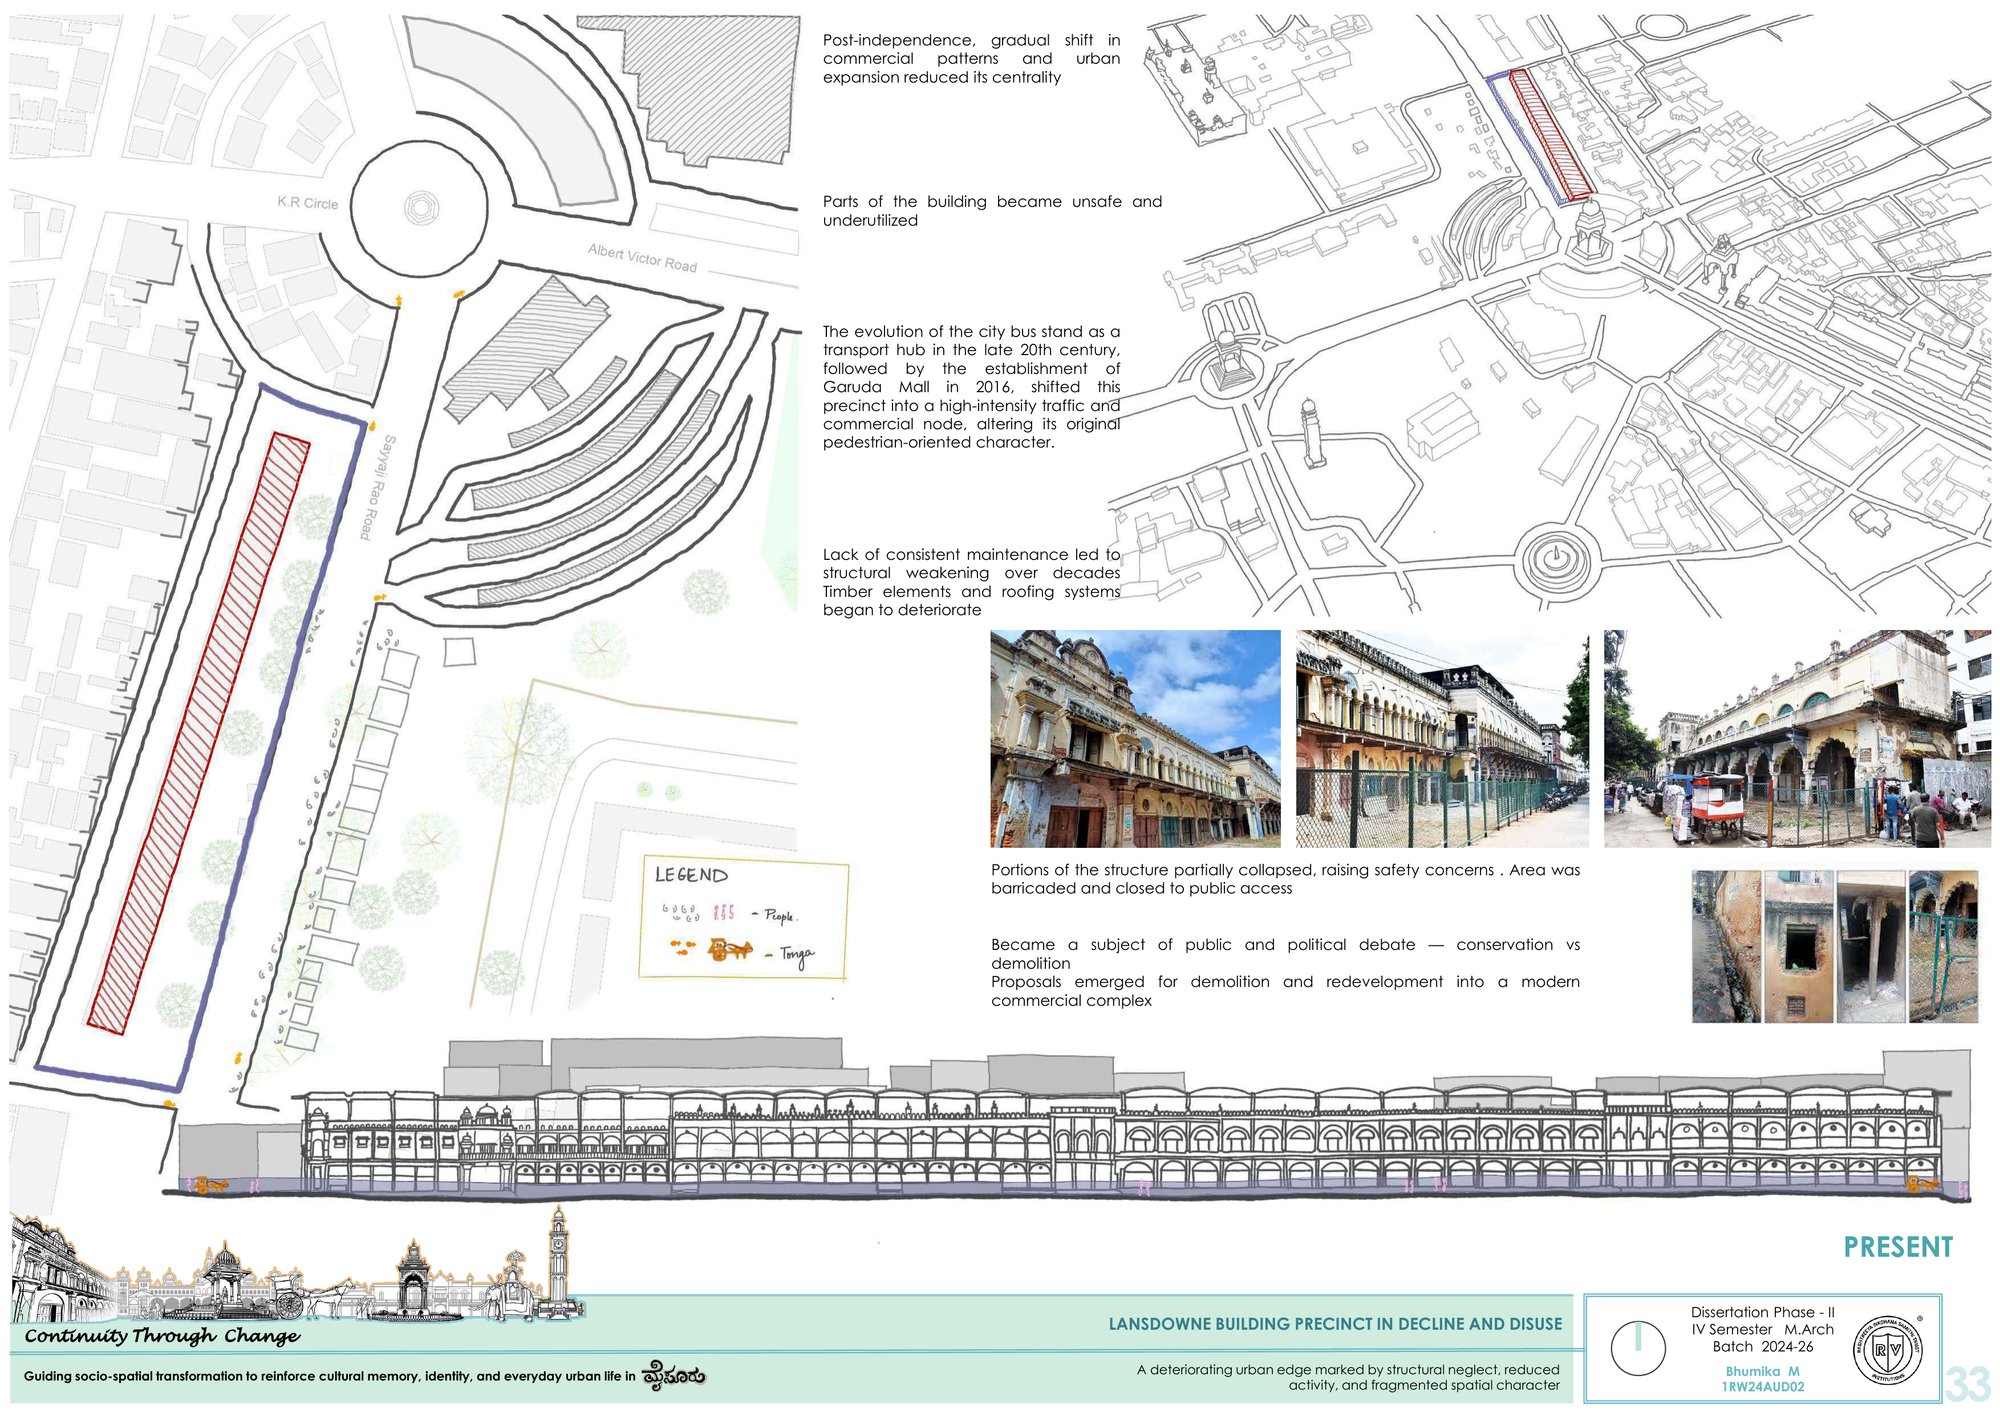Click the fountain circle in isometric map
The image size is (2000, 1414).
click(1554, 561)
